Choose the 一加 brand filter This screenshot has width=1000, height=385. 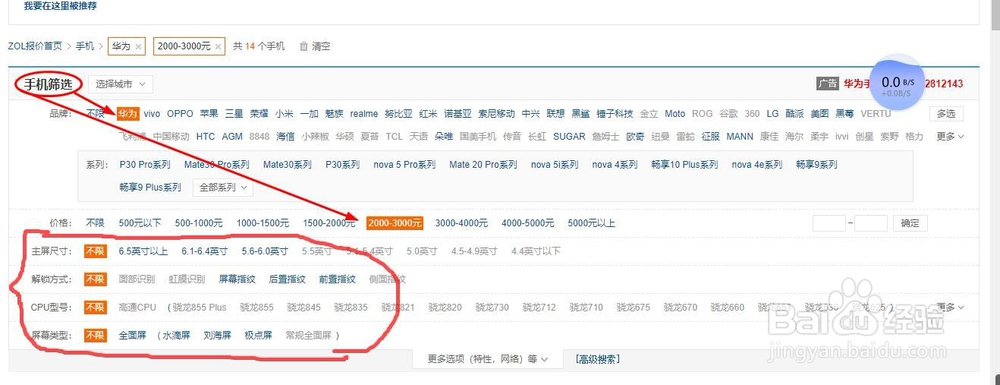[309, 114]
